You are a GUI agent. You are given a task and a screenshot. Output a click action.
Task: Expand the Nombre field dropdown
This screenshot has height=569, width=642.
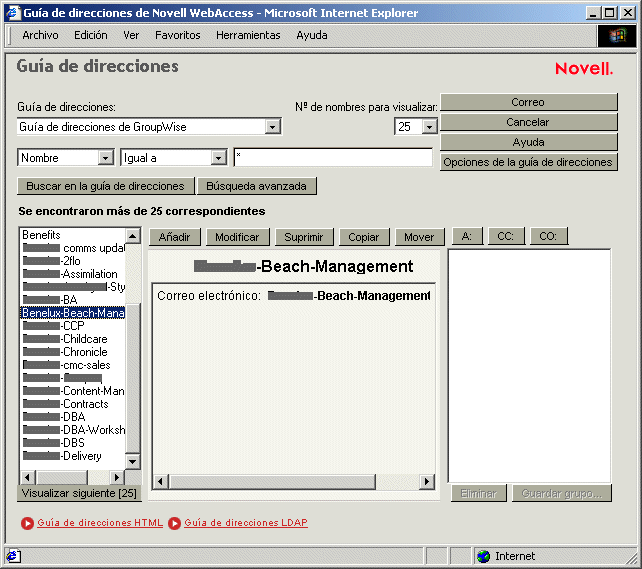(105, 158)
